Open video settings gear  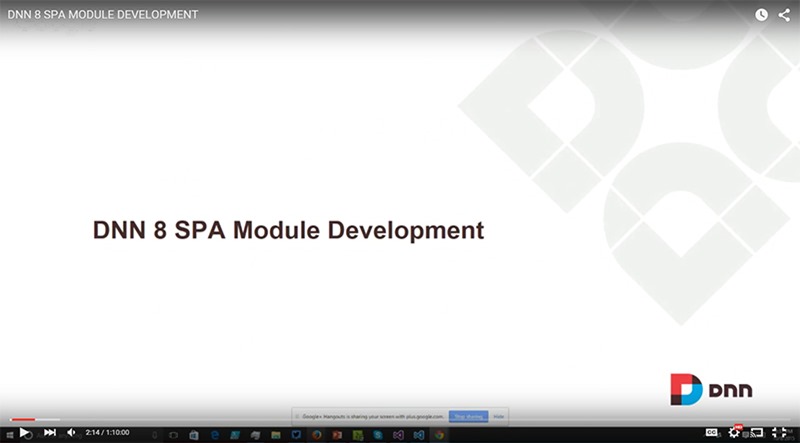pyautogui.click(x=734, y=433)
